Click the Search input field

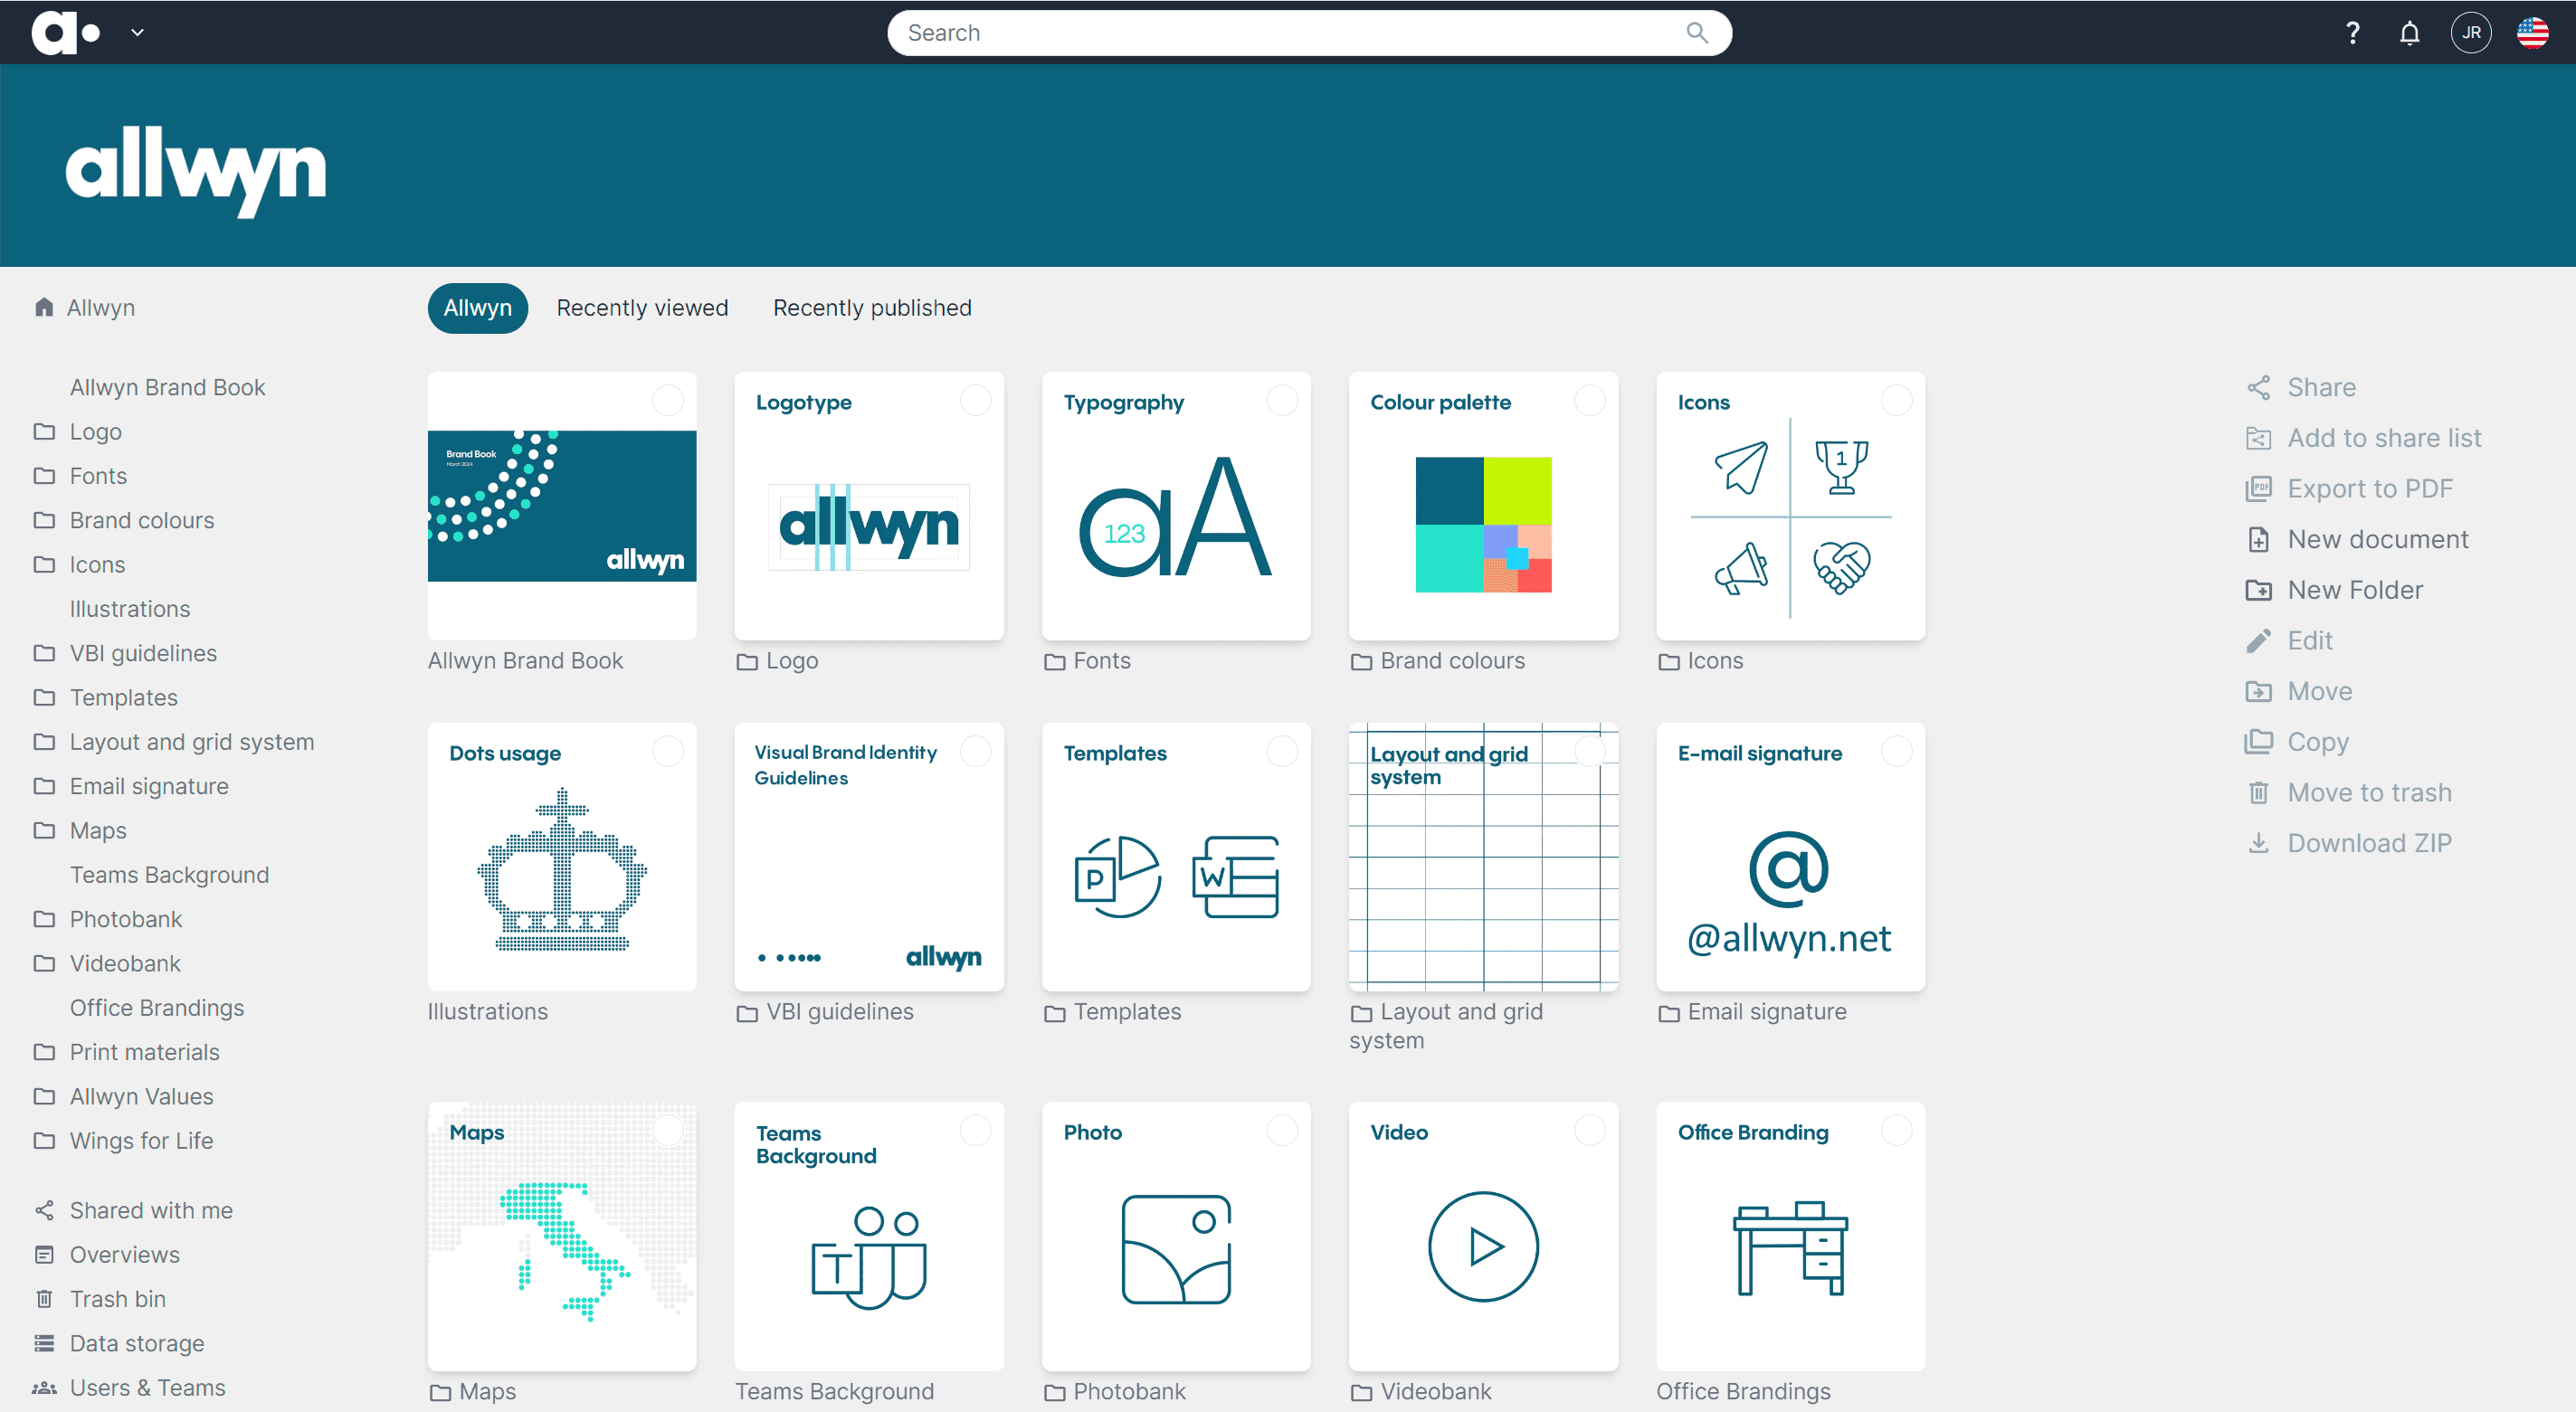click(1309, 33)
